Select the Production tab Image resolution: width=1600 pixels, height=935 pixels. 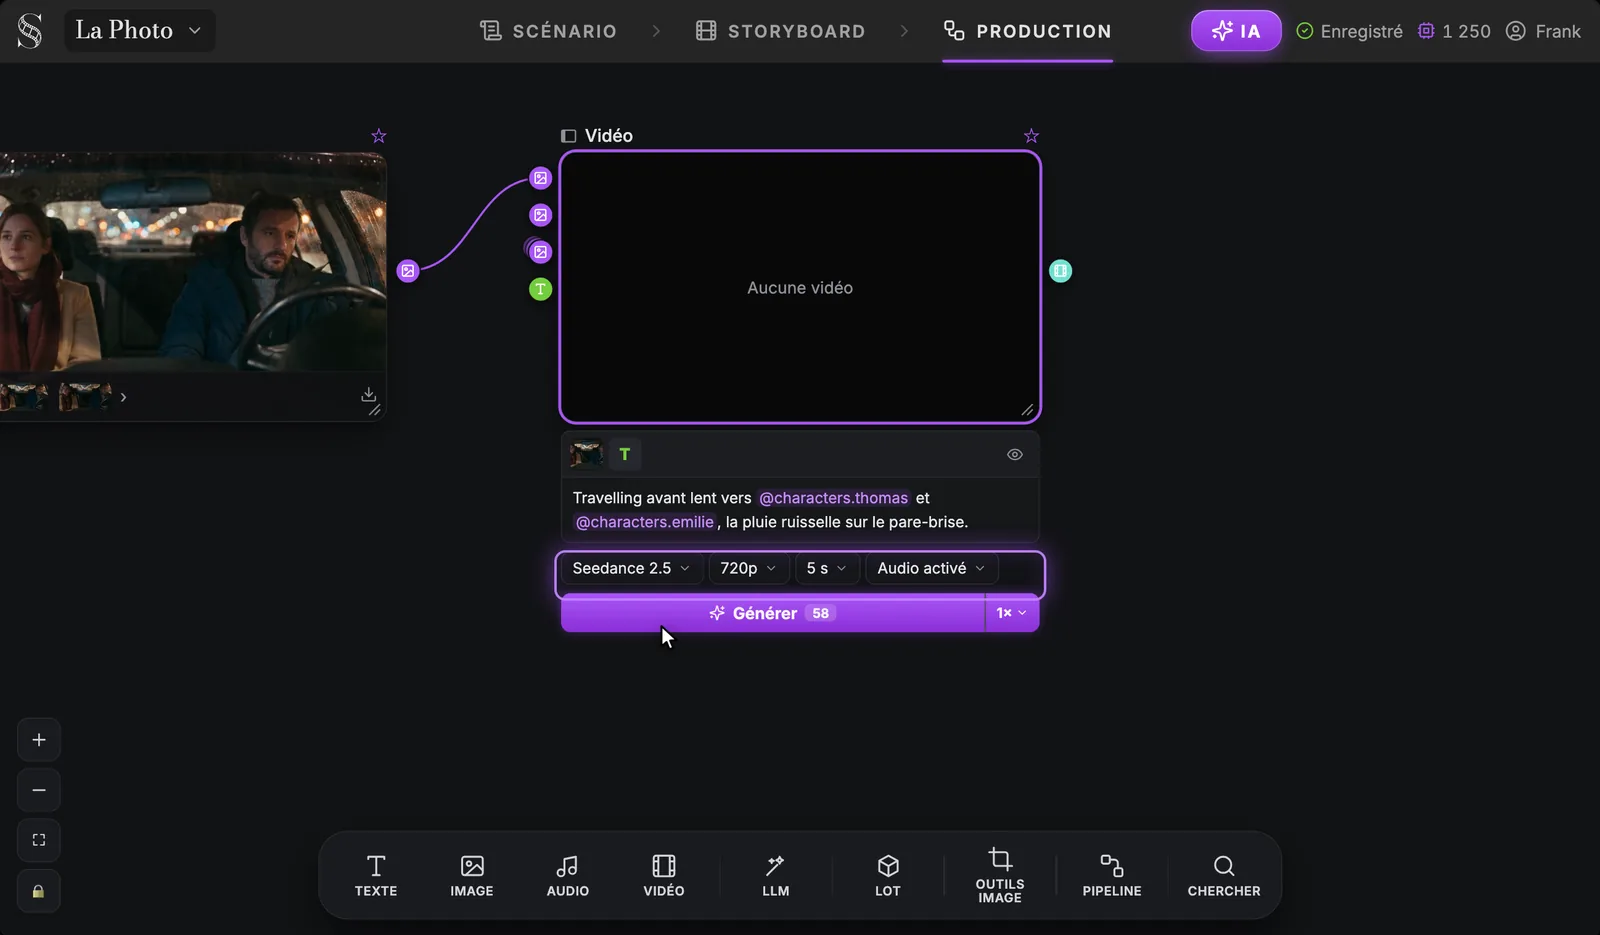click(1028, 31)
